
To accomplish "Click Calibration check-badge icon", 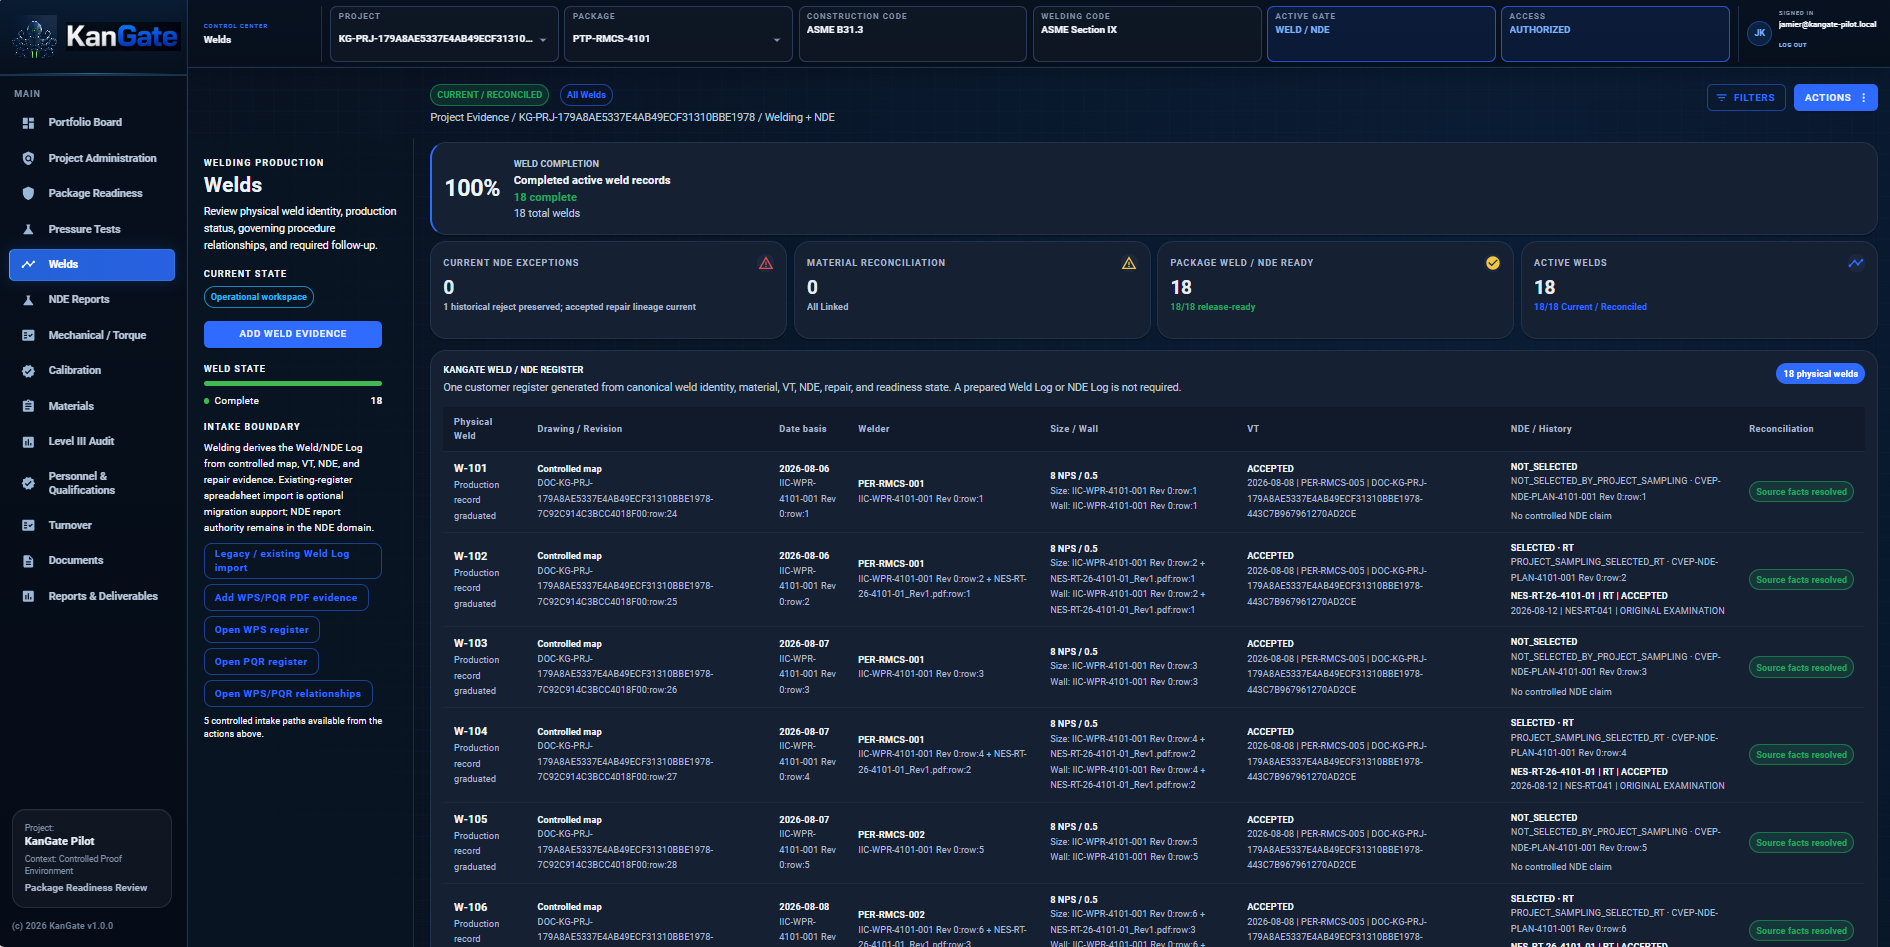I will coord(28,371).
